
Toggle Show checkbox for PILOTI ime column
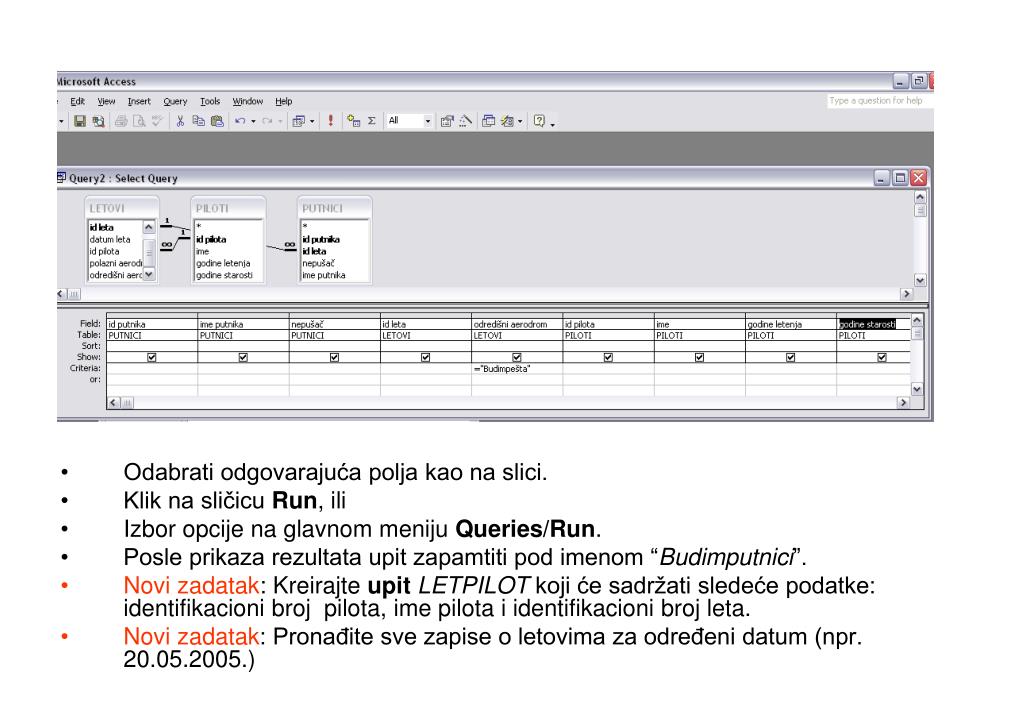tap(699, 358)
